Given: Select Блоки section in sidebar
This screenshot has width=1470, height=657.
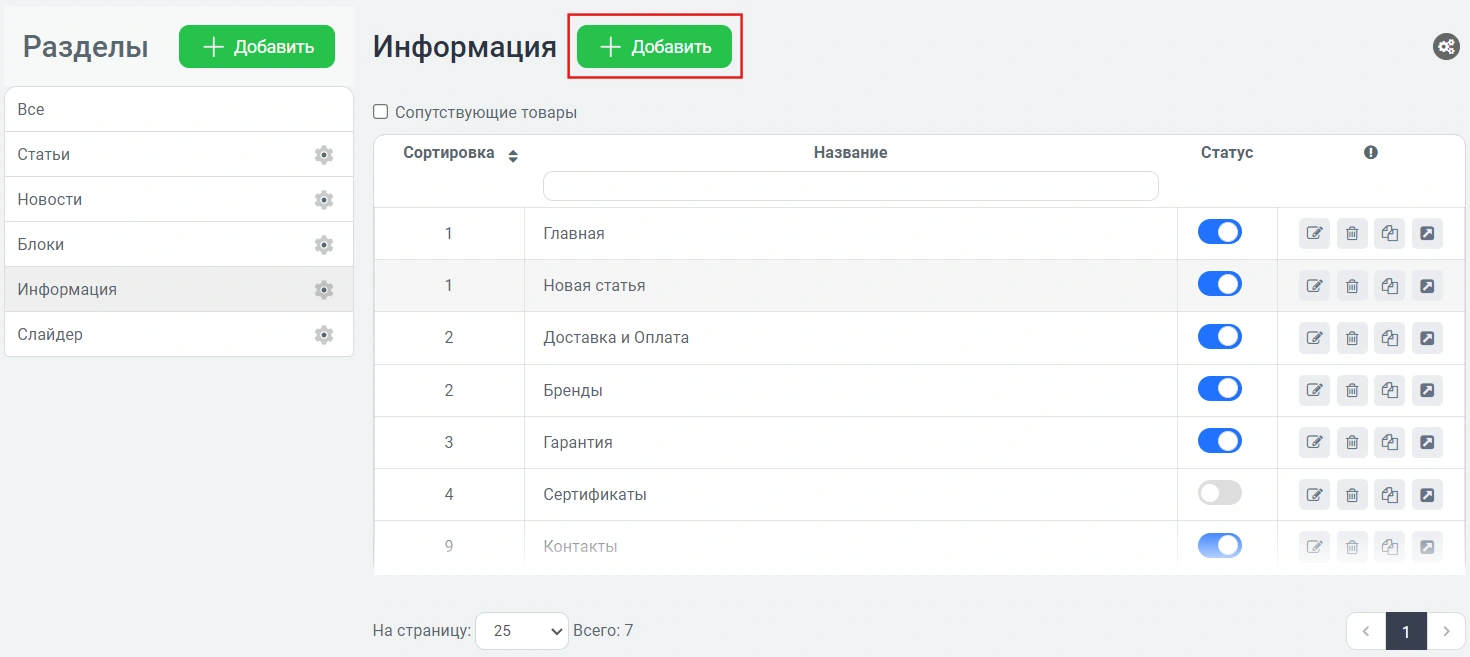Looking at the screenshot, I should [x=41, y=245].
